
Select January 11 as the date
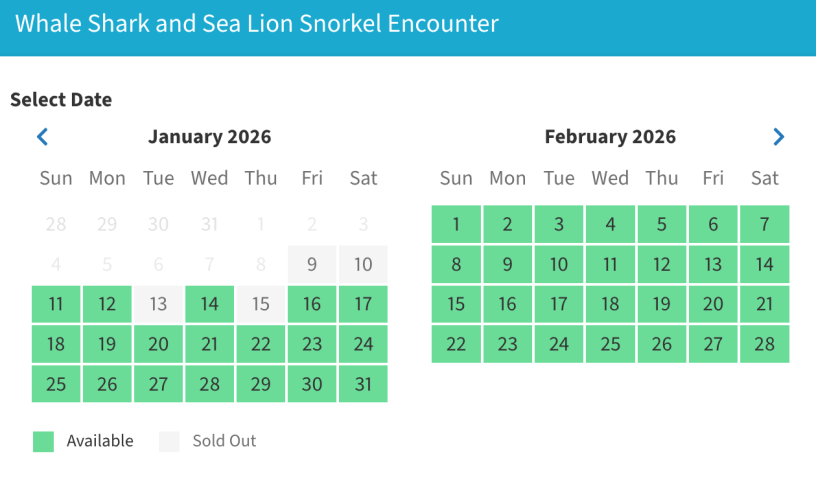[x=56, y=304]
